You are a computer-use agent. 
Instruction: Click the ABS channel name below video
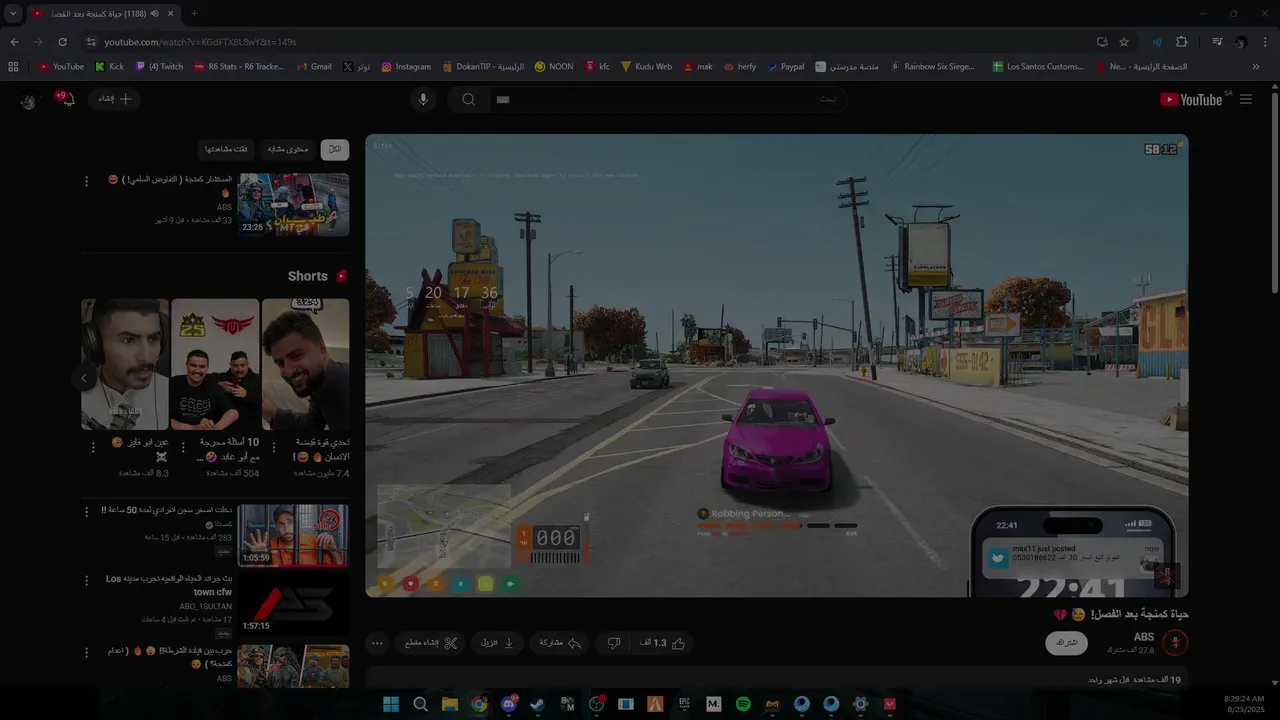[1144, 637]
